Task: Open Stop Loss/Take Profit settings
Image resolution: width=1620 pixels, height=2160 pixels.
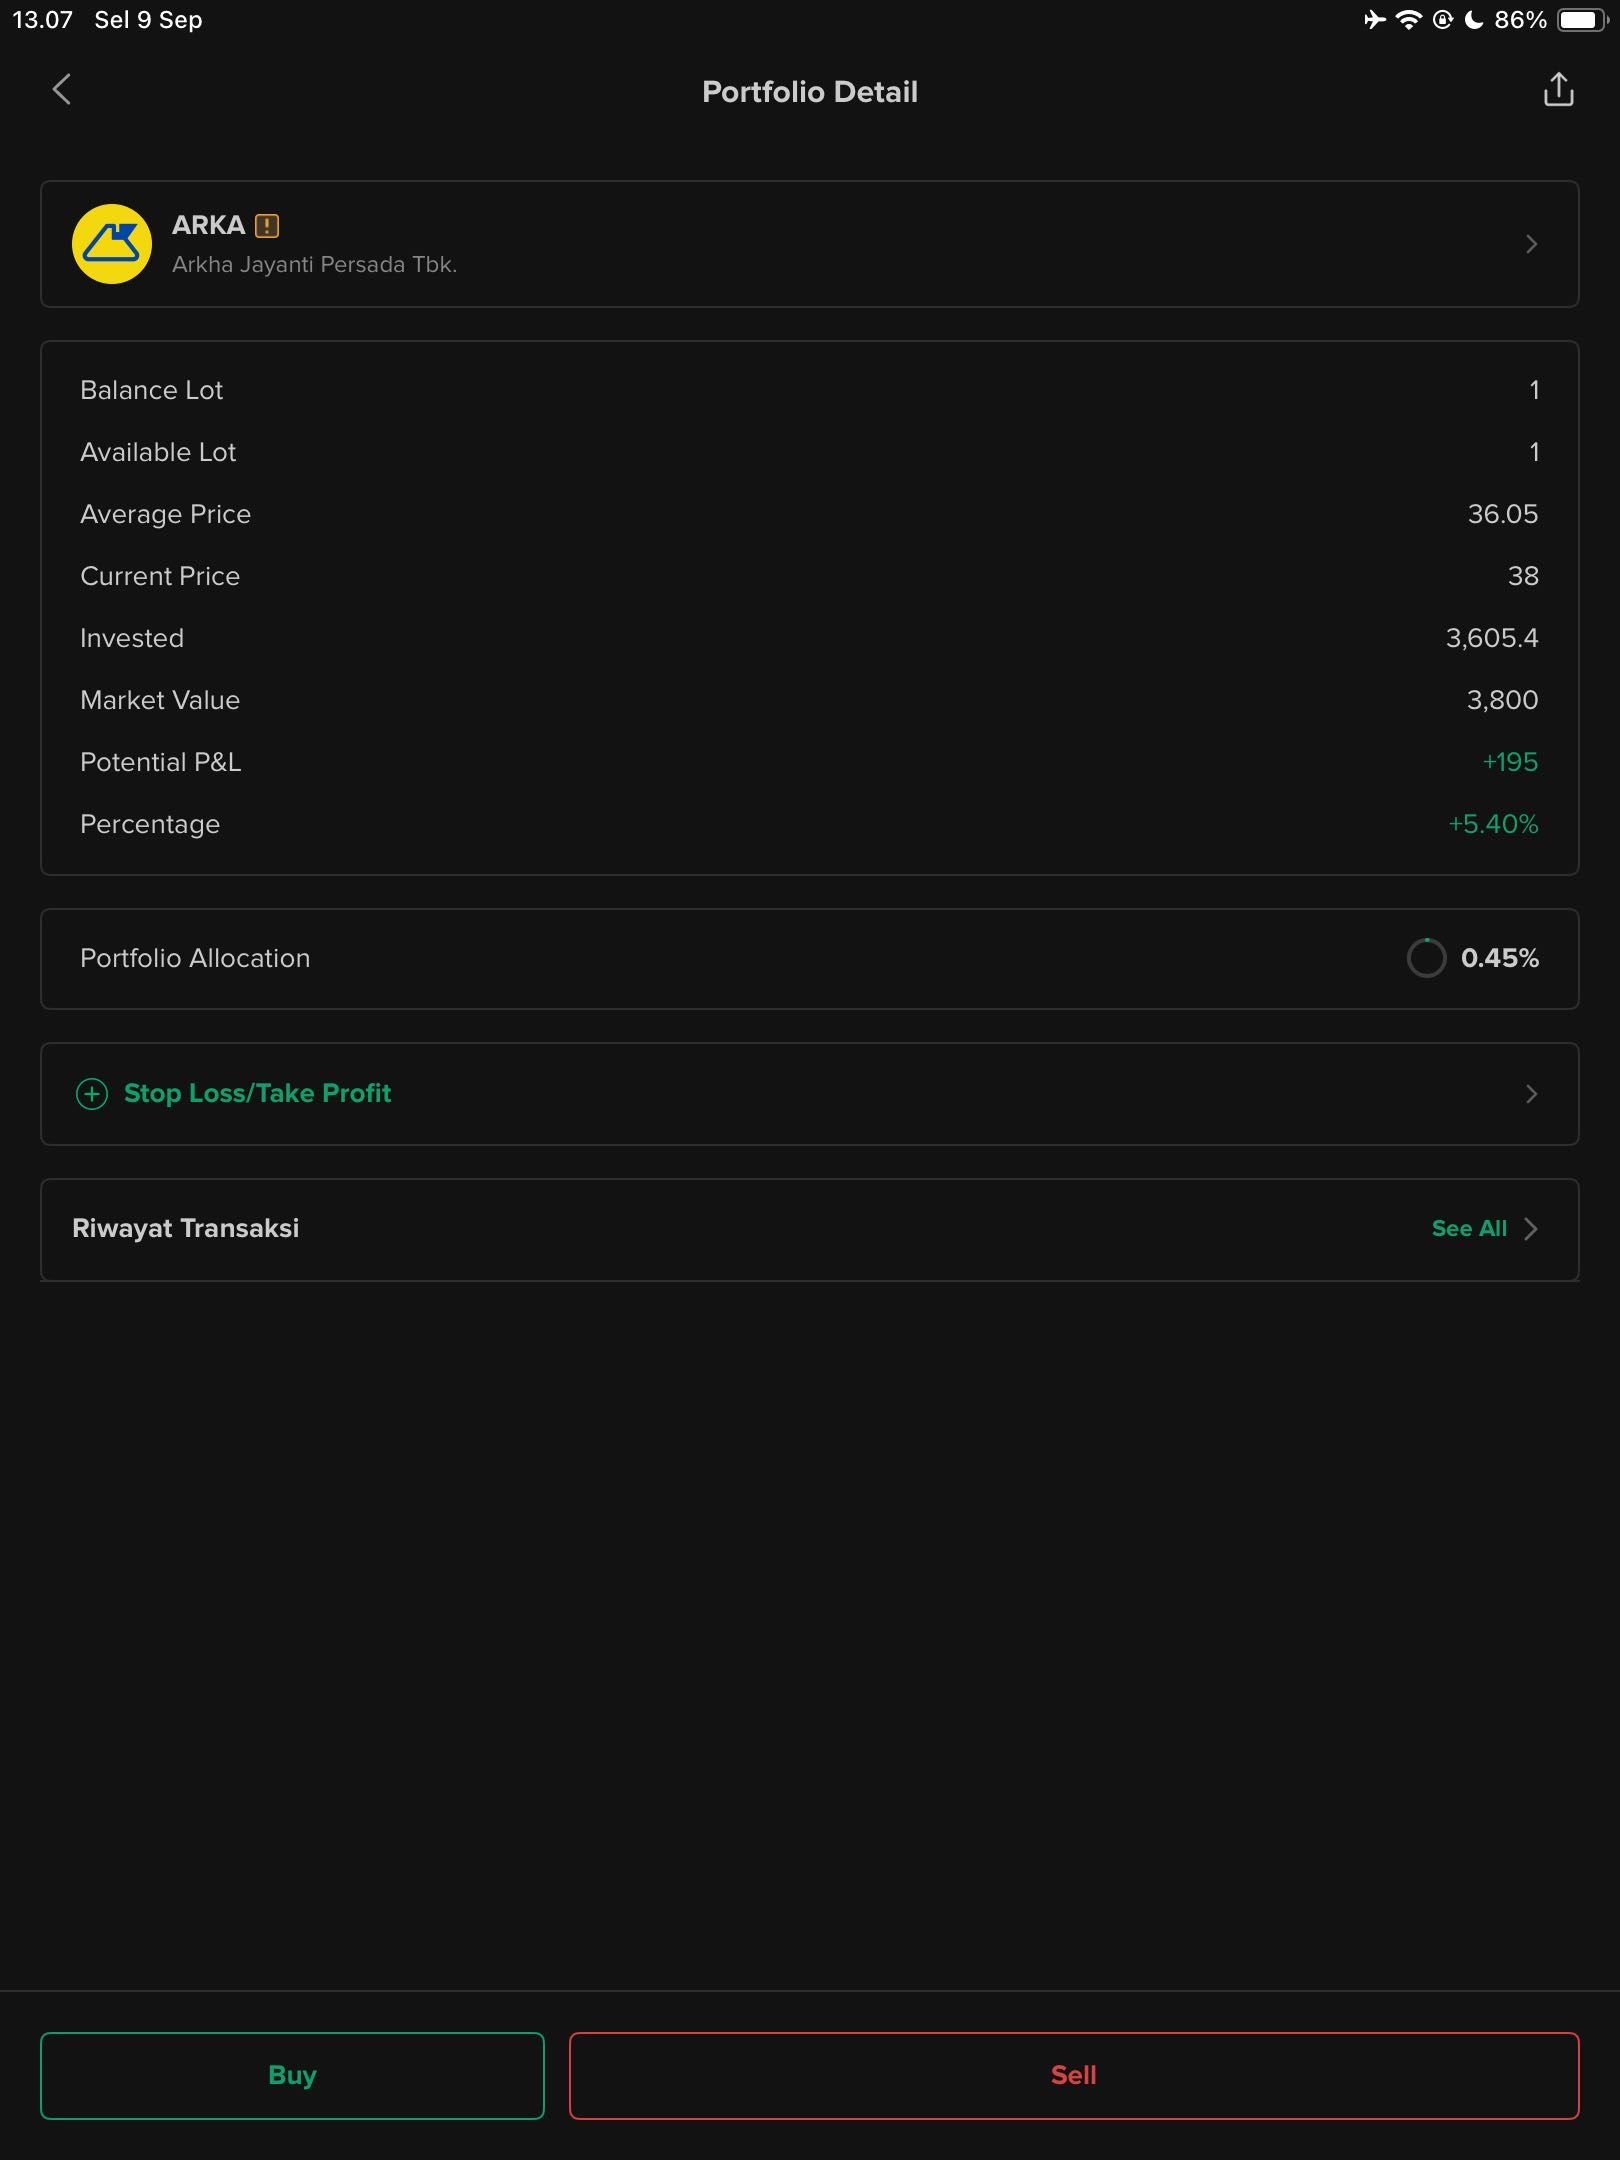Action: coord(810,1094)
